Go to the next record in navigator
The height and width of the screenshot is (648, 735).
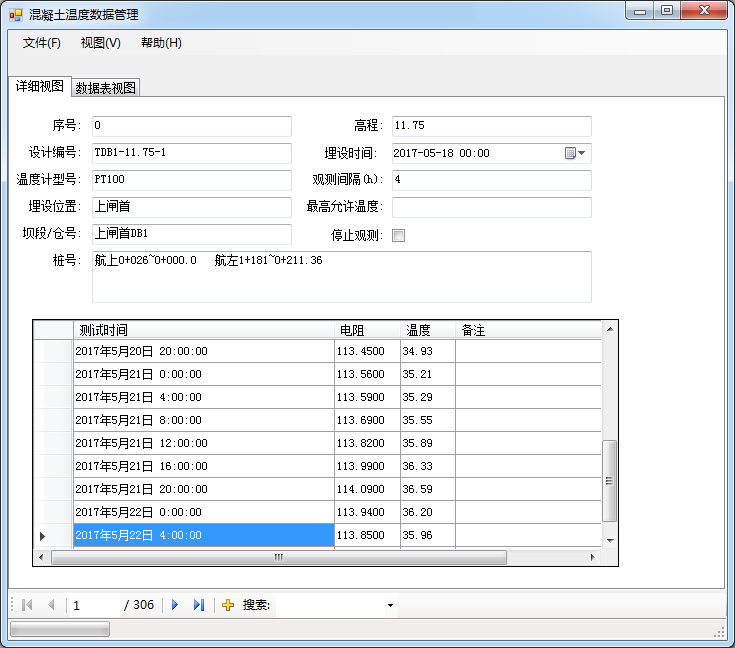(x=175, y=605)
